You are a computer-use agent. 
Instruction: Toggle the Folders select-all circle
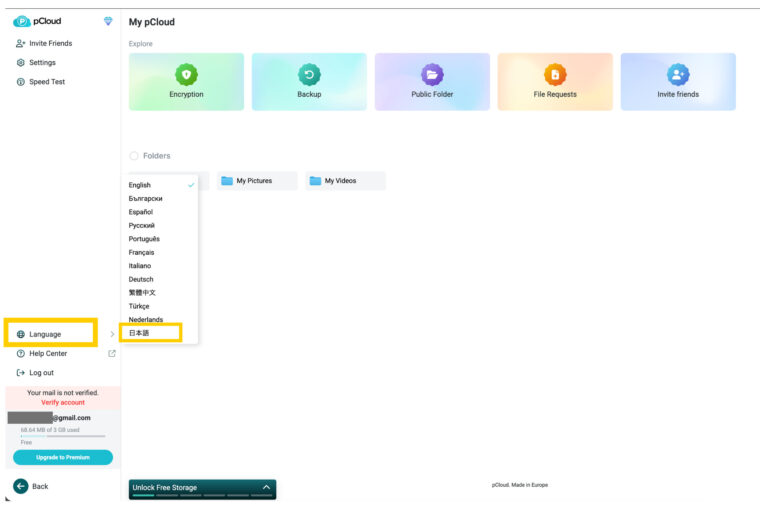[134, 156]
